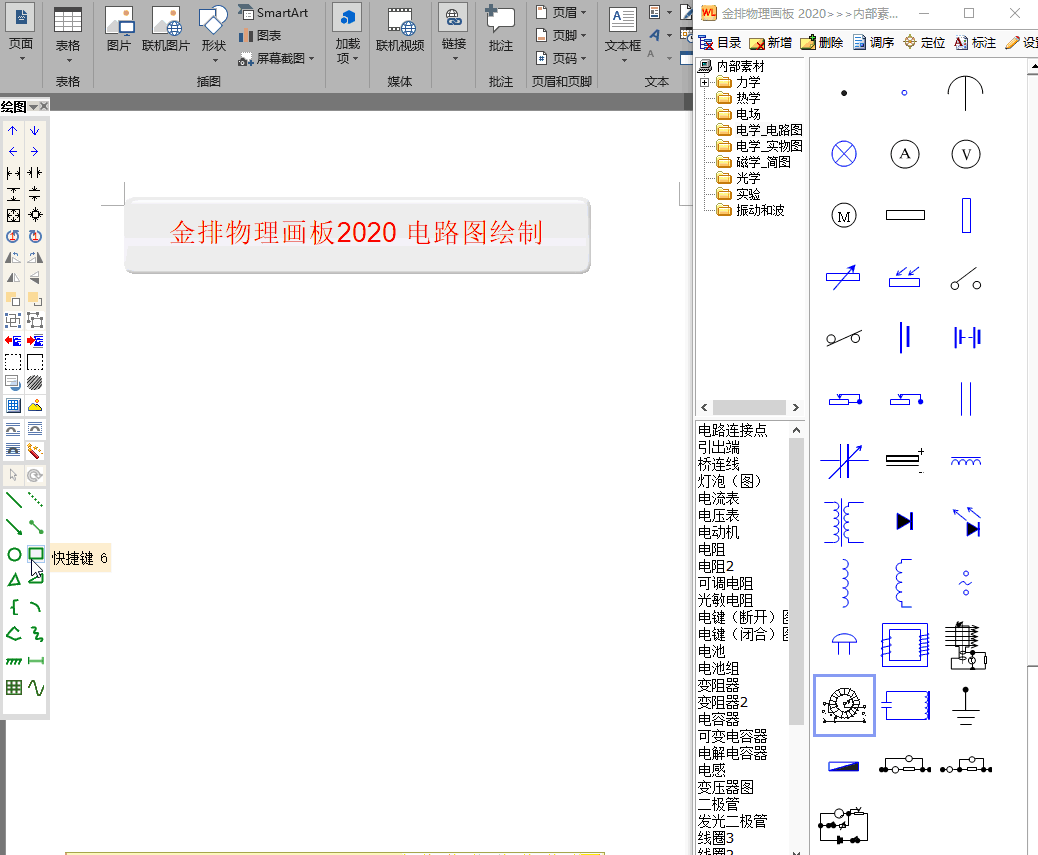Select 发光二极管 in the component list
The image size is (1038, 855).
[x=732, y=821]
